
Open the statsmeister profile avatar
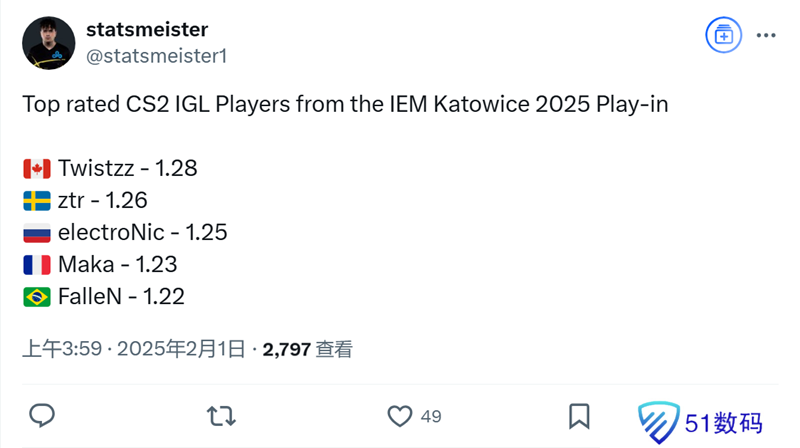coord(48,43)
